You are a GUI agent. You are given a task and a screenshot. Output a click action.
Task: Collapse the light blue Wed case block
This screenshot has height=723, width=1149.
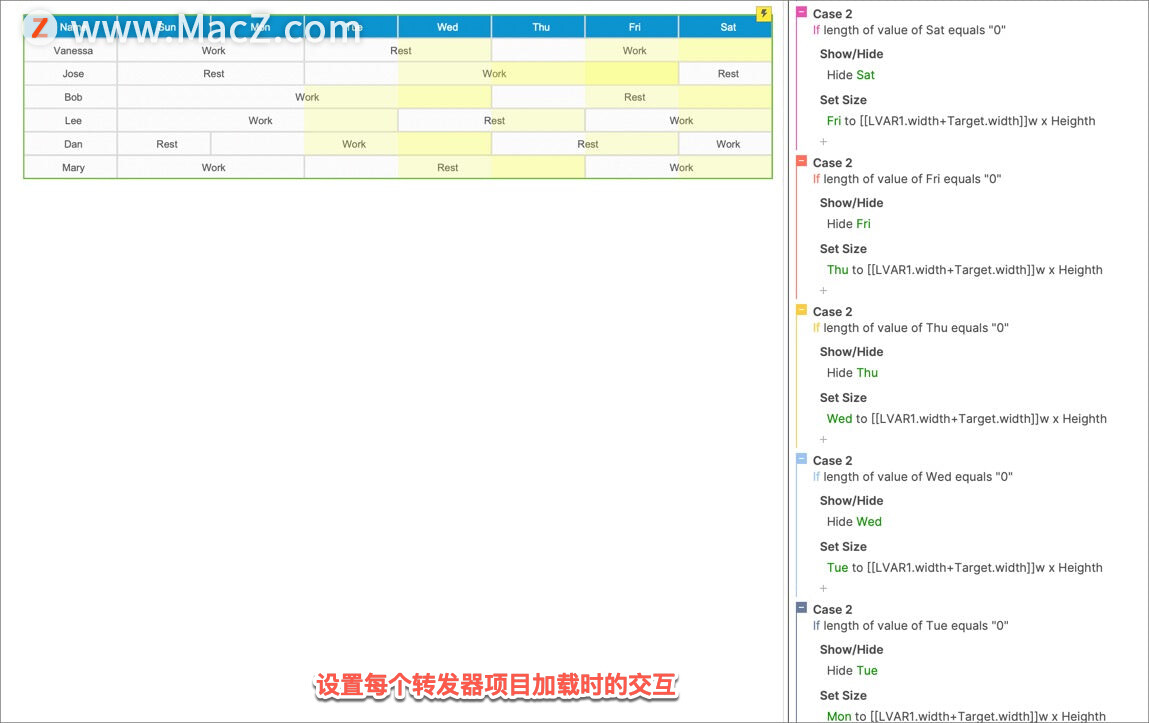(802, 459)
